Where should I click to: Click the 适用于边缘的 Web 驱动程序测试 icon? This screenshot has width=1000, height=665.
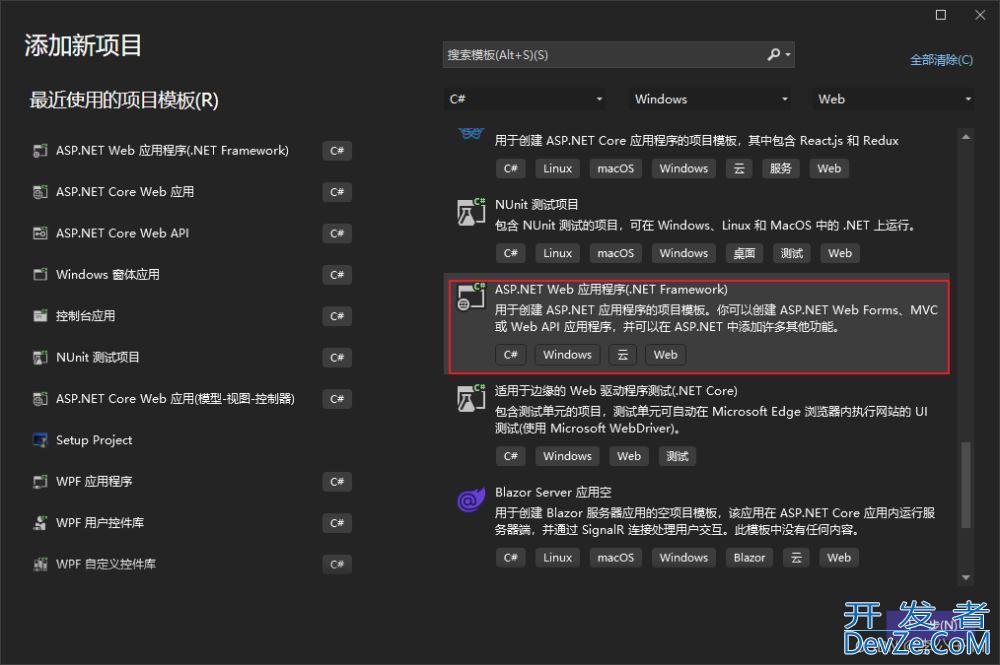click(471, 398)
